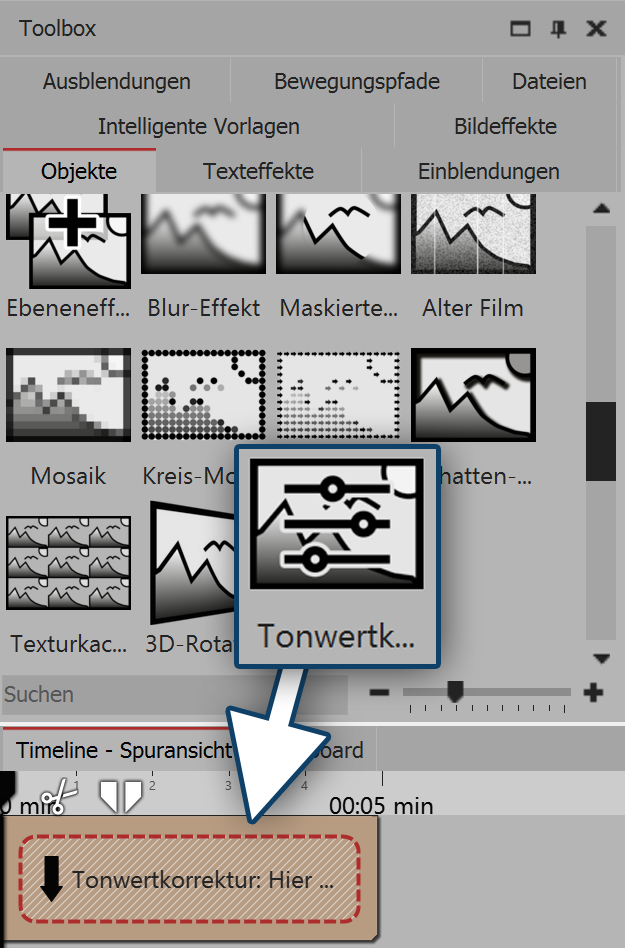
Task: Increase thumbnail size with plus button
Action: coord(594,692)
